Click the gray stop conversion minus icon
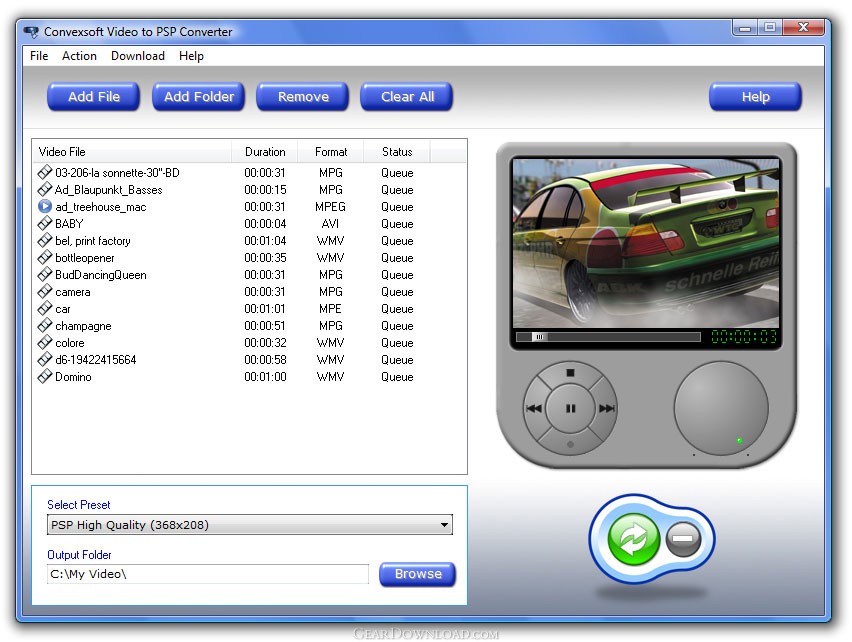This screenshot has width=852, height=642. pos(682,539)
